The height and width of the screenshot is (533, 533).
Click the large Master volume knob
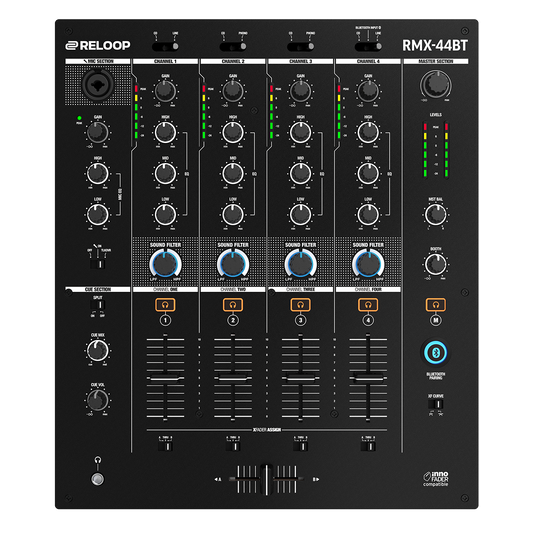(x=436, y=85)
